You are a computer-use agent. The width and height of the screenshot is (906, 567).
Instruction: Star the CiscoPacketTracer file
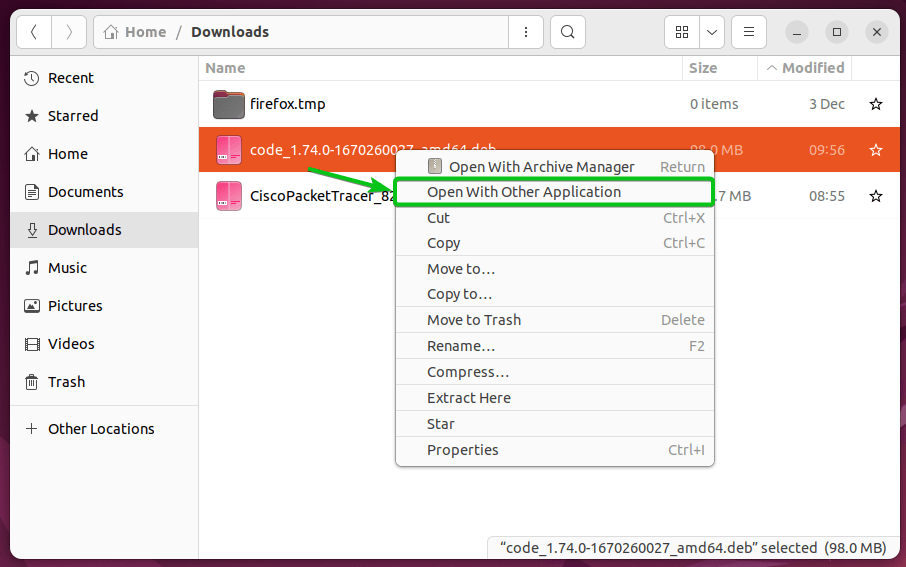click(876, 196)
